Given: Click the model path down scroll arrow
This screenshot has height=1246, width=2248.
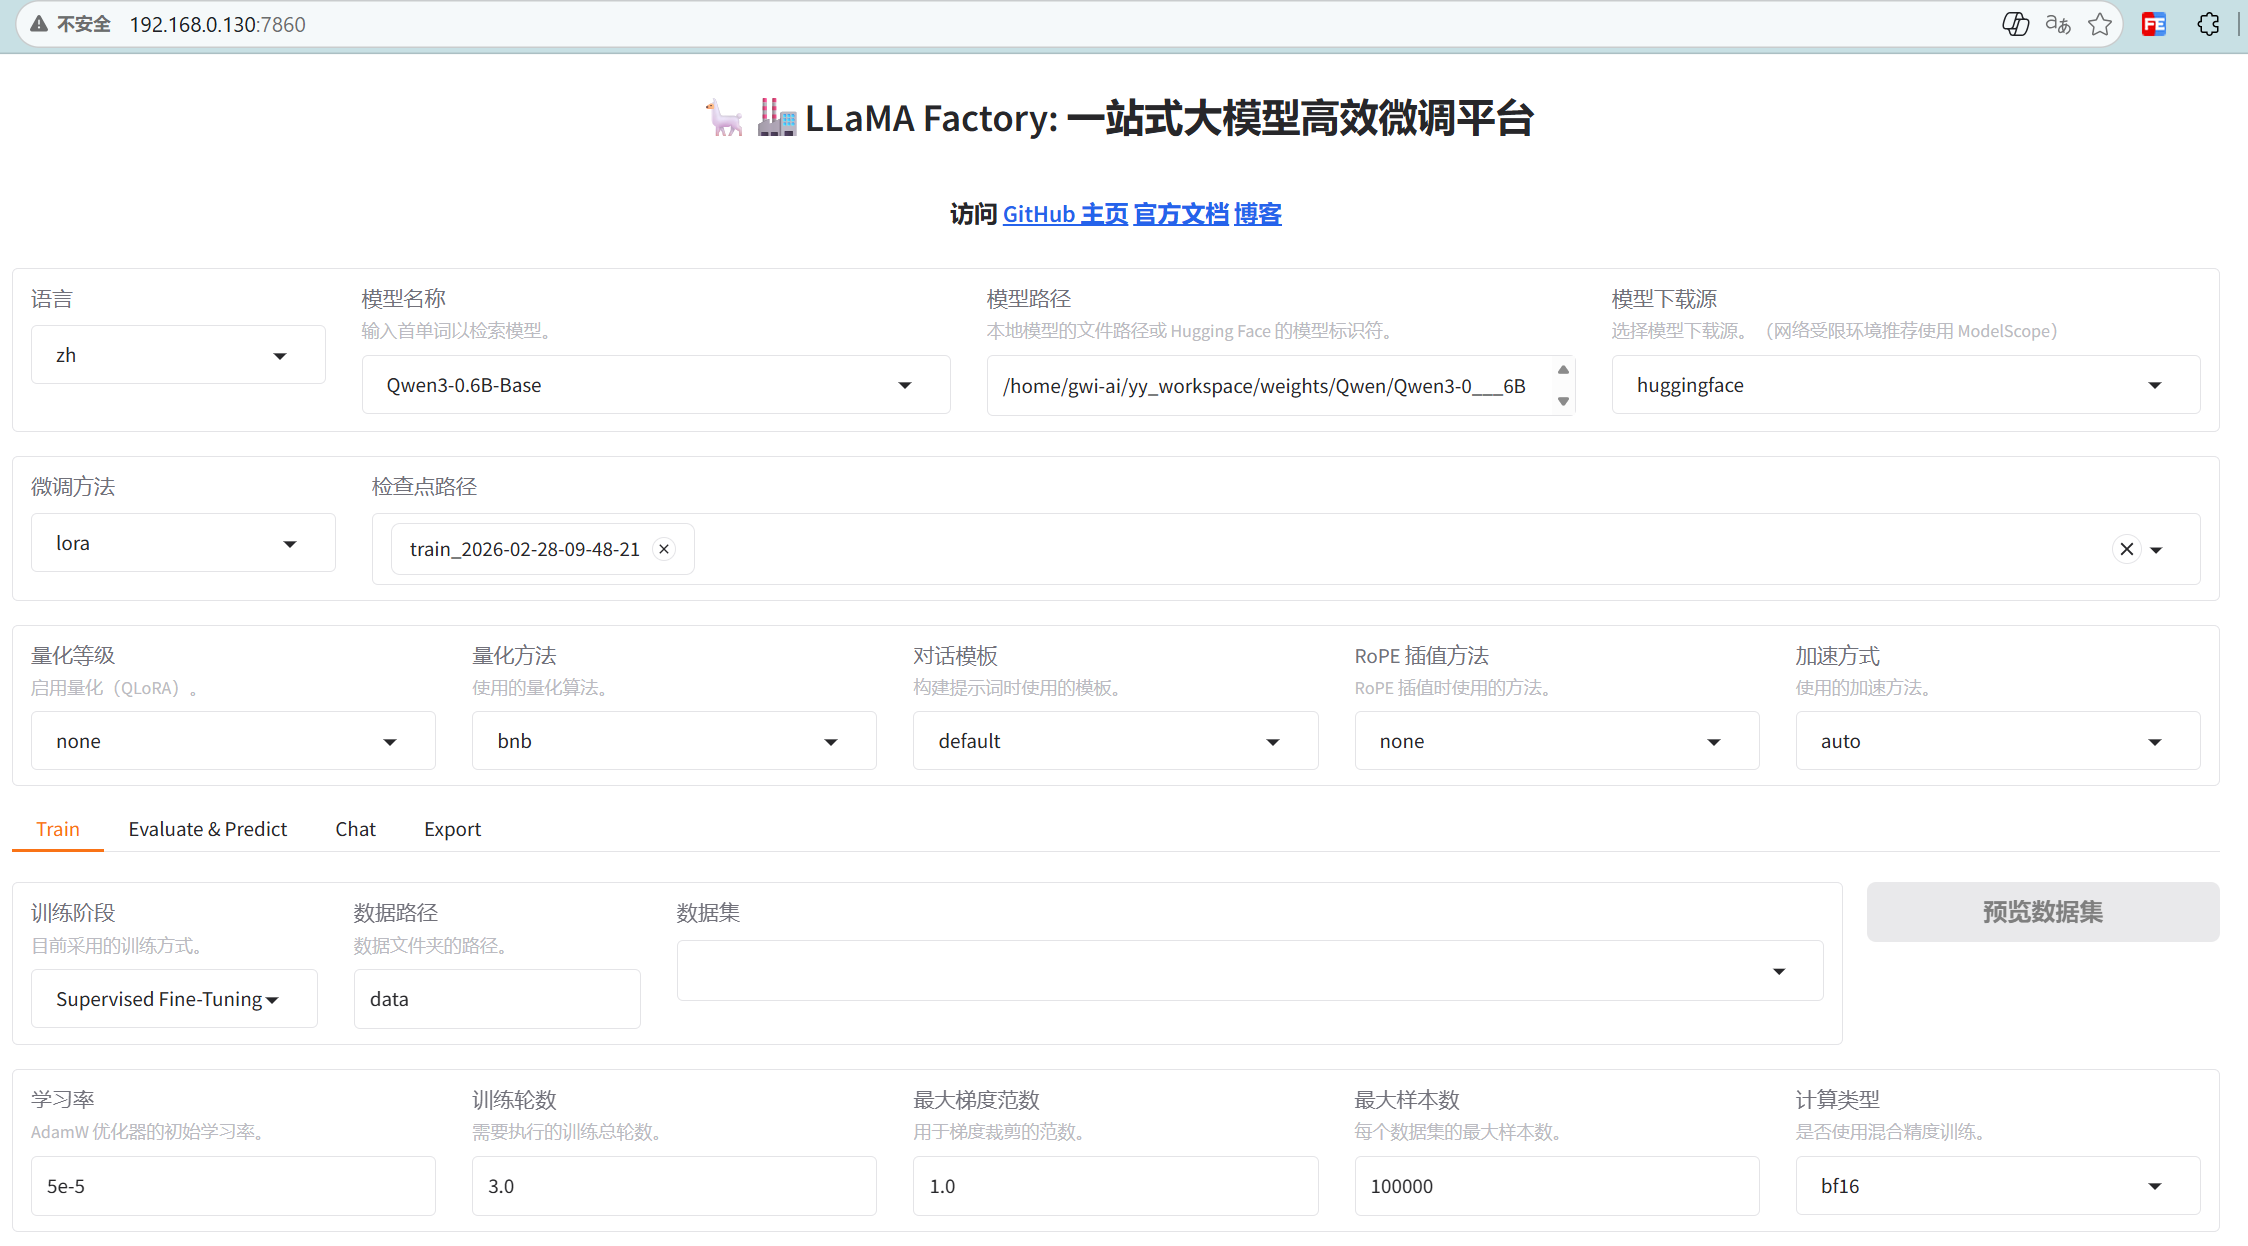Looking at the screenshot, I should pos(1563,401).
